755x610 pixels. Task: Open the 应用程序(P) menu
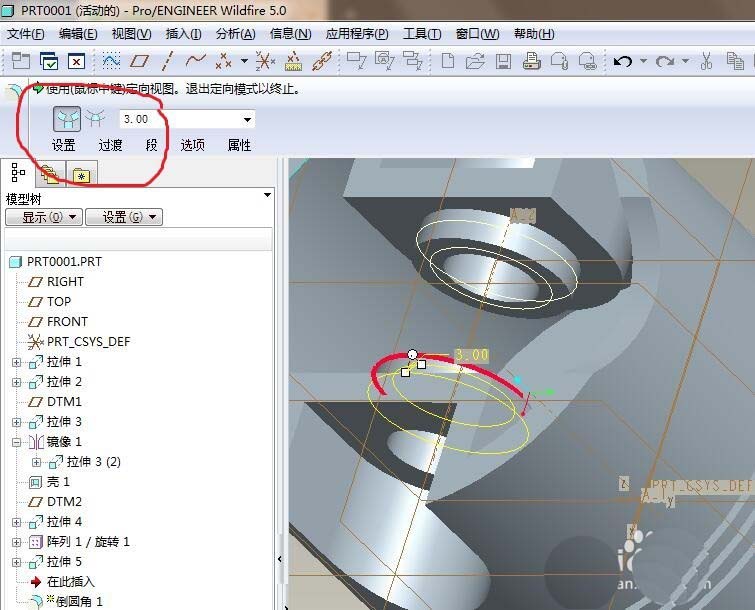tap(357, 34)
